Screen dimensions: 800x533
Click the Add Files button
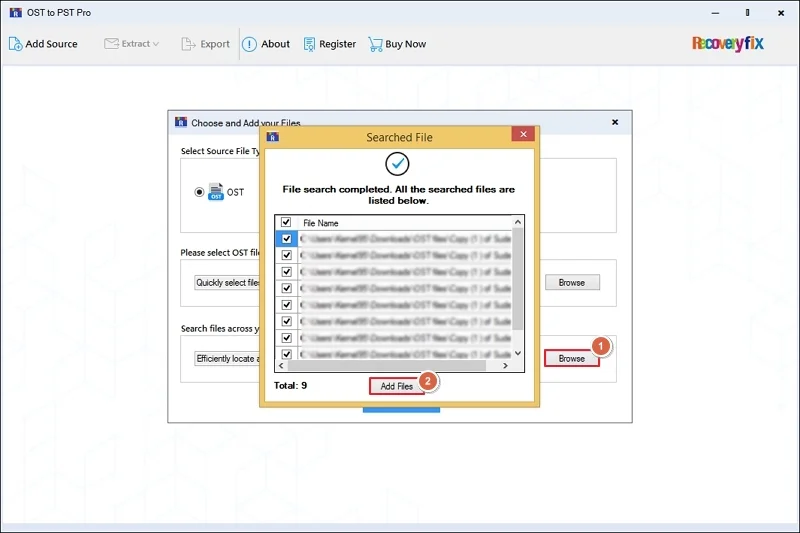point(396,386)
